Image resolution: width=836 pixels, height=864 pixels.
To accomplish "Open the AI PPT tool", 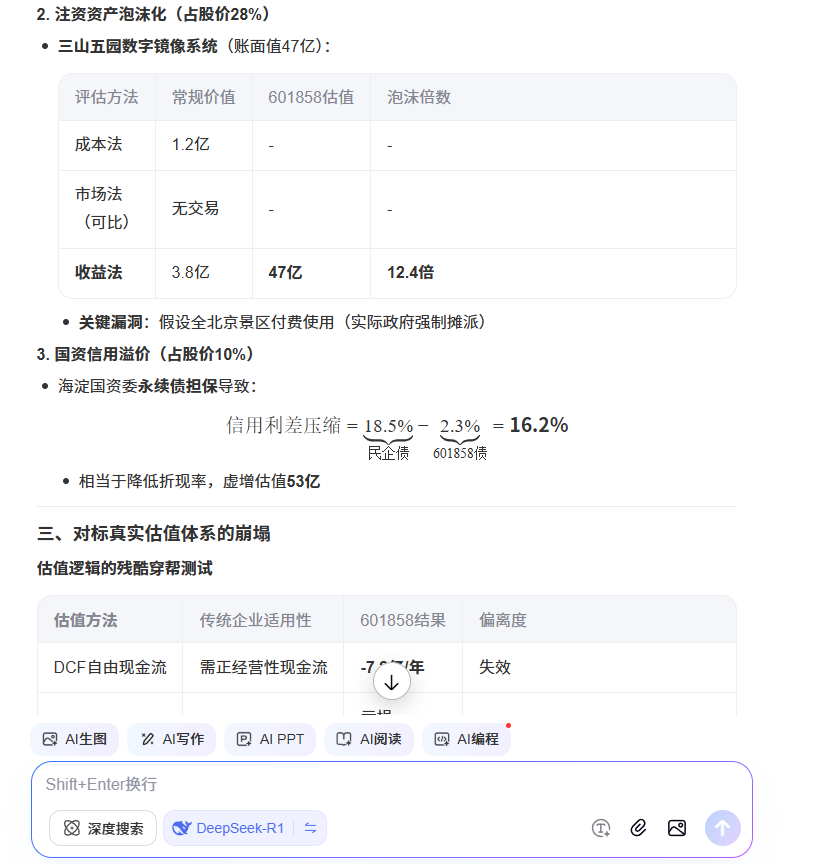I will pyautogui.click(x=269, y=739).
